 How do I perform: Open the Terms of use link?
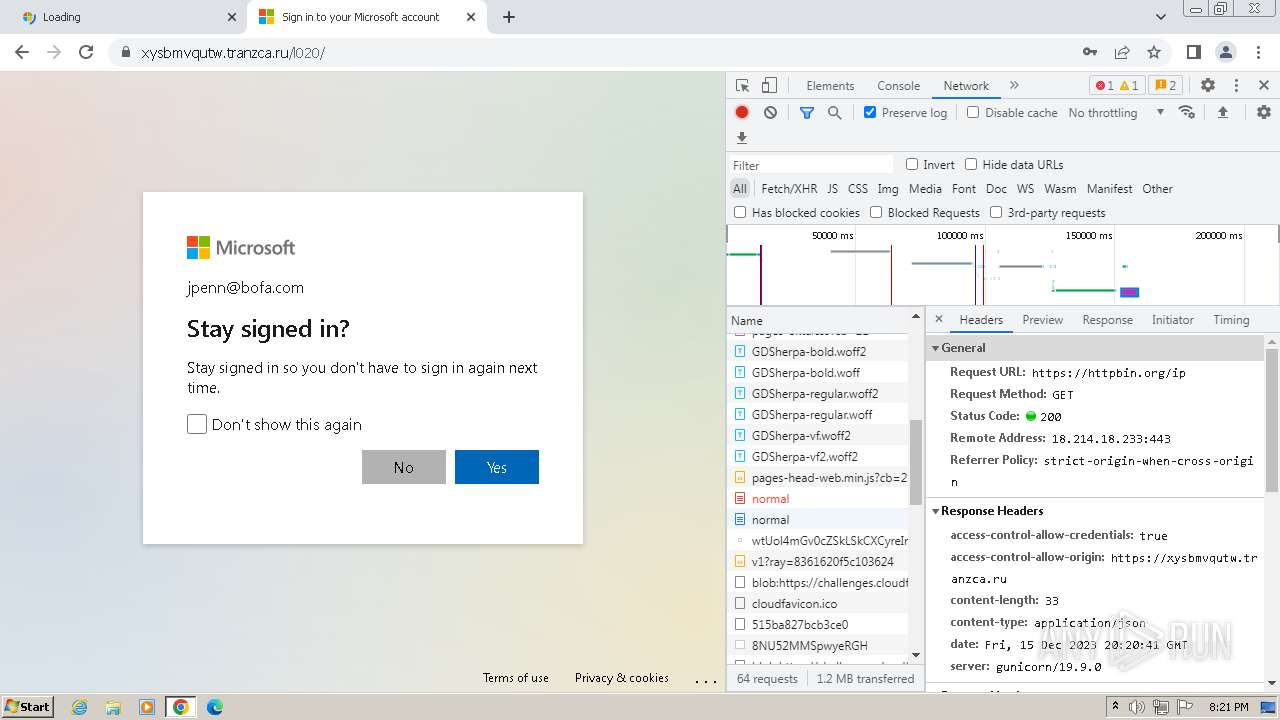pyautogui.click(x=516, y=678)
